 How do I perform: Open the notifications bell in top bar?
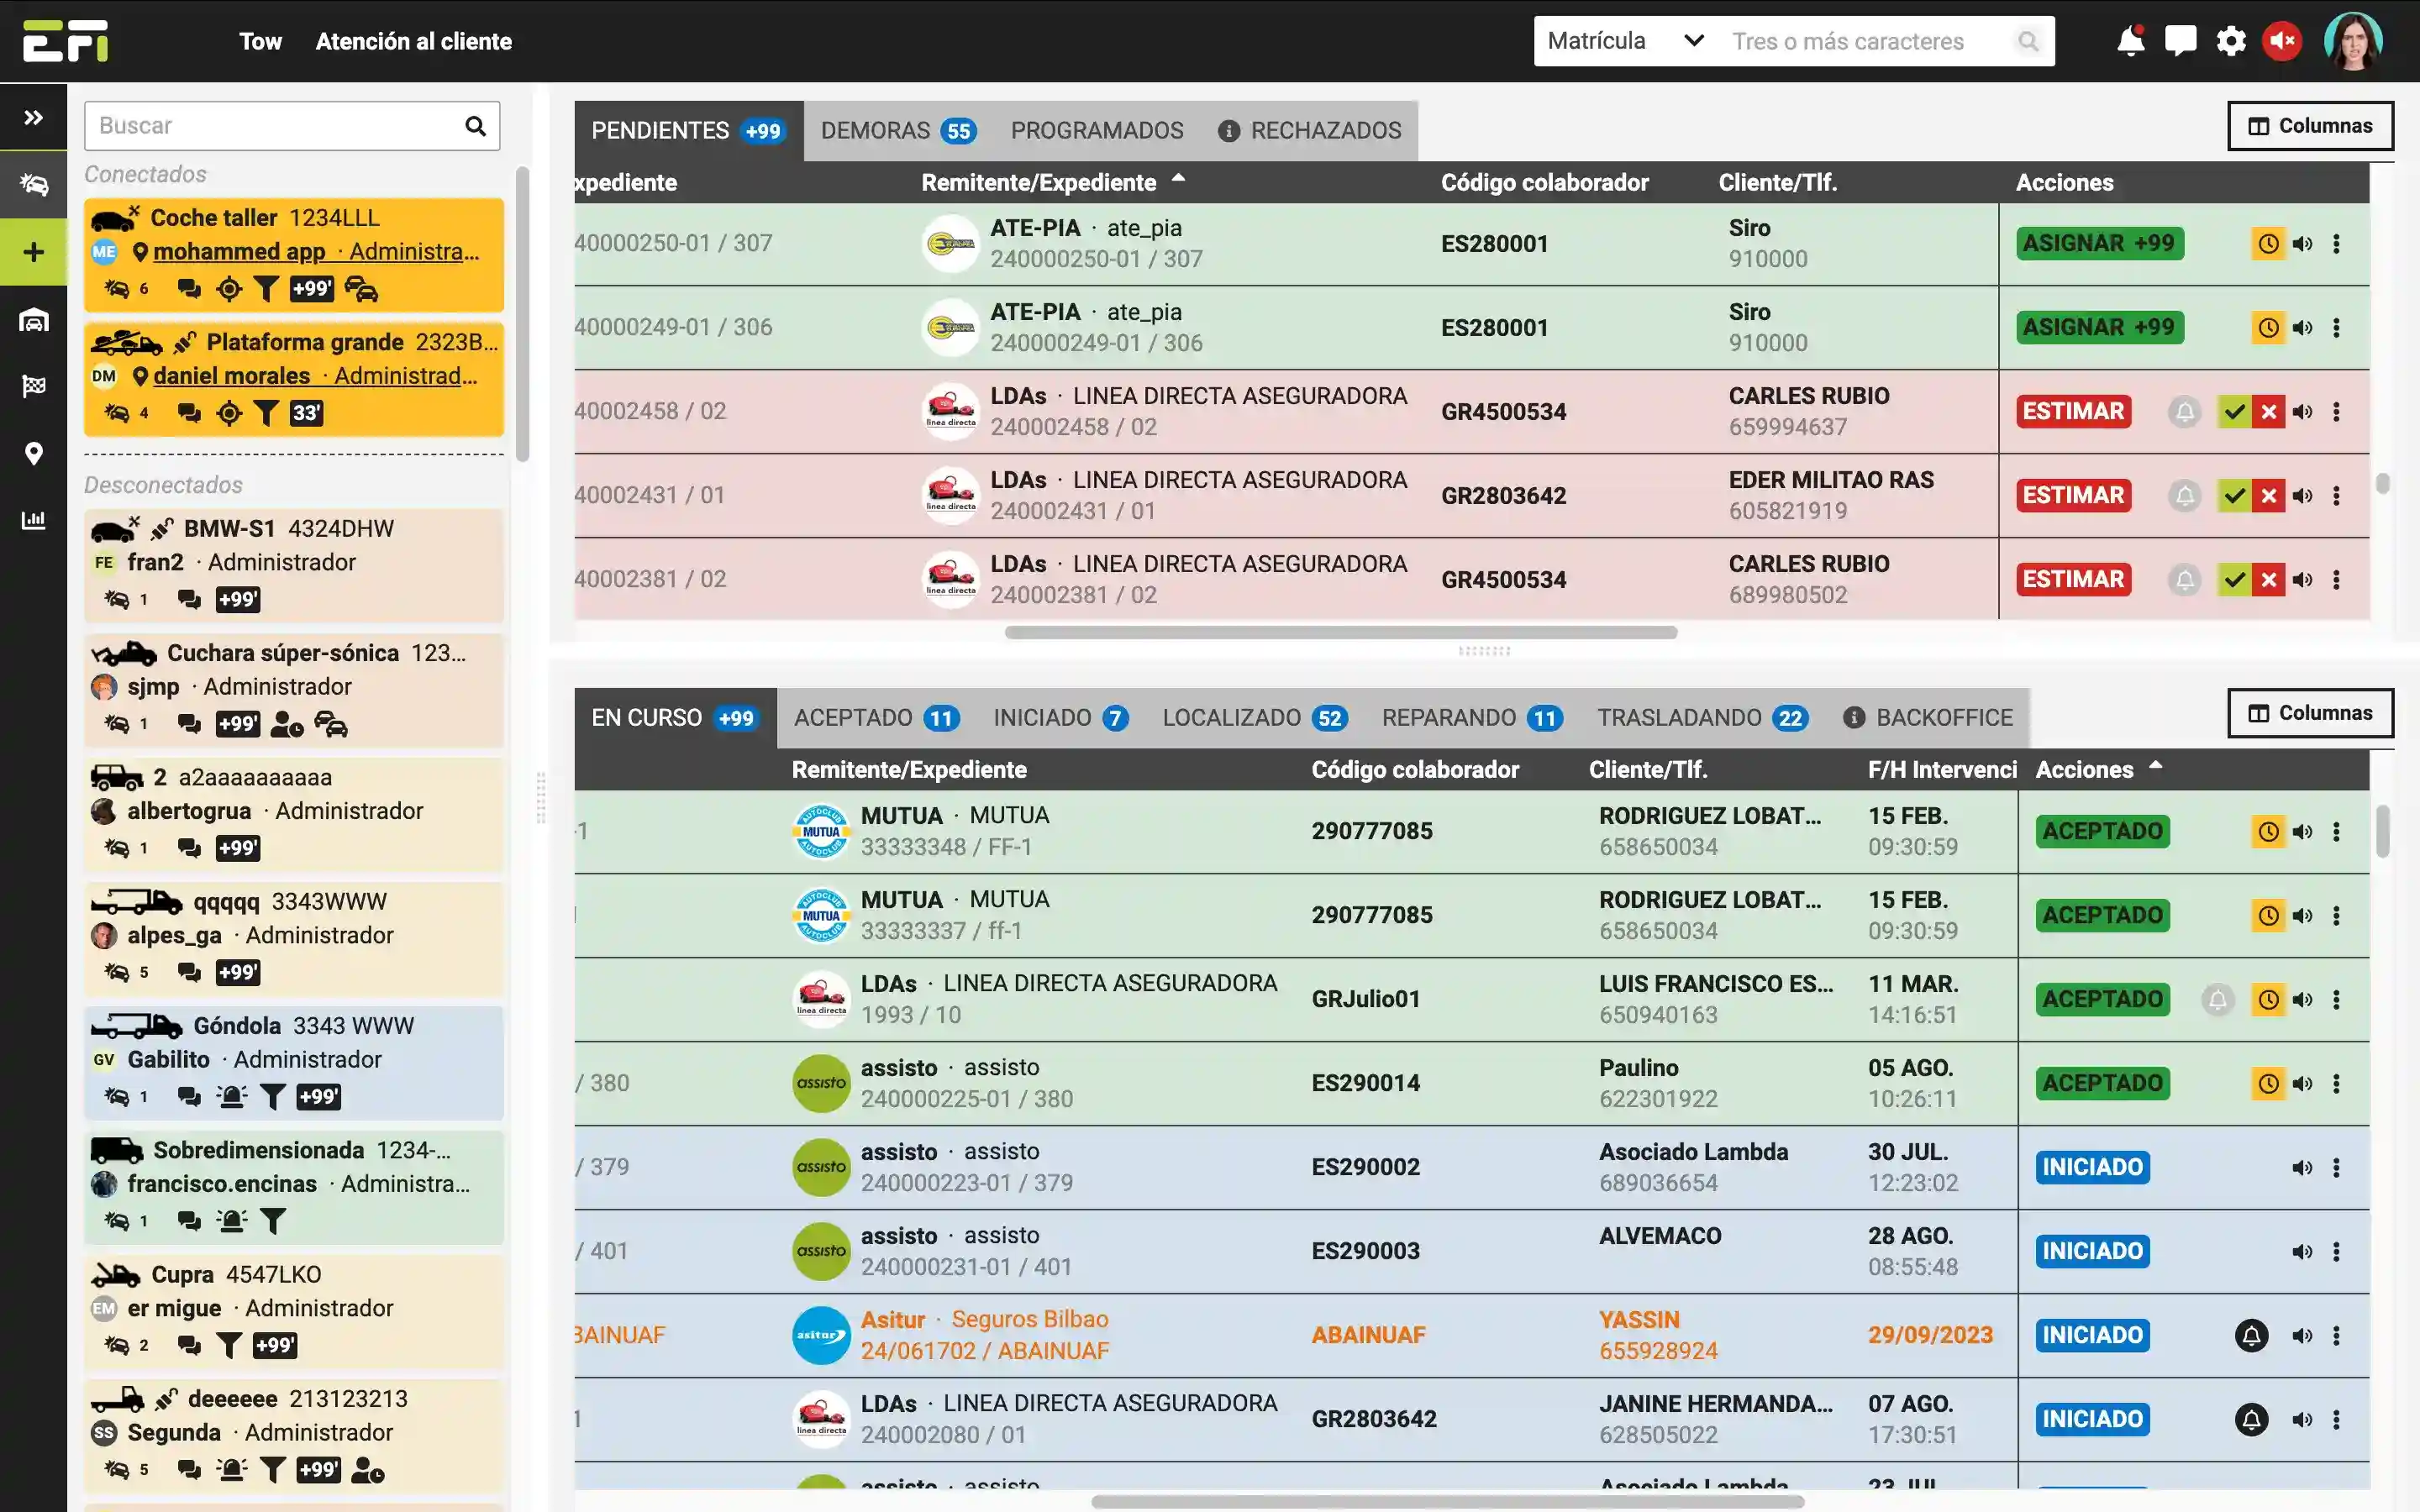[x=2130, y=41]
